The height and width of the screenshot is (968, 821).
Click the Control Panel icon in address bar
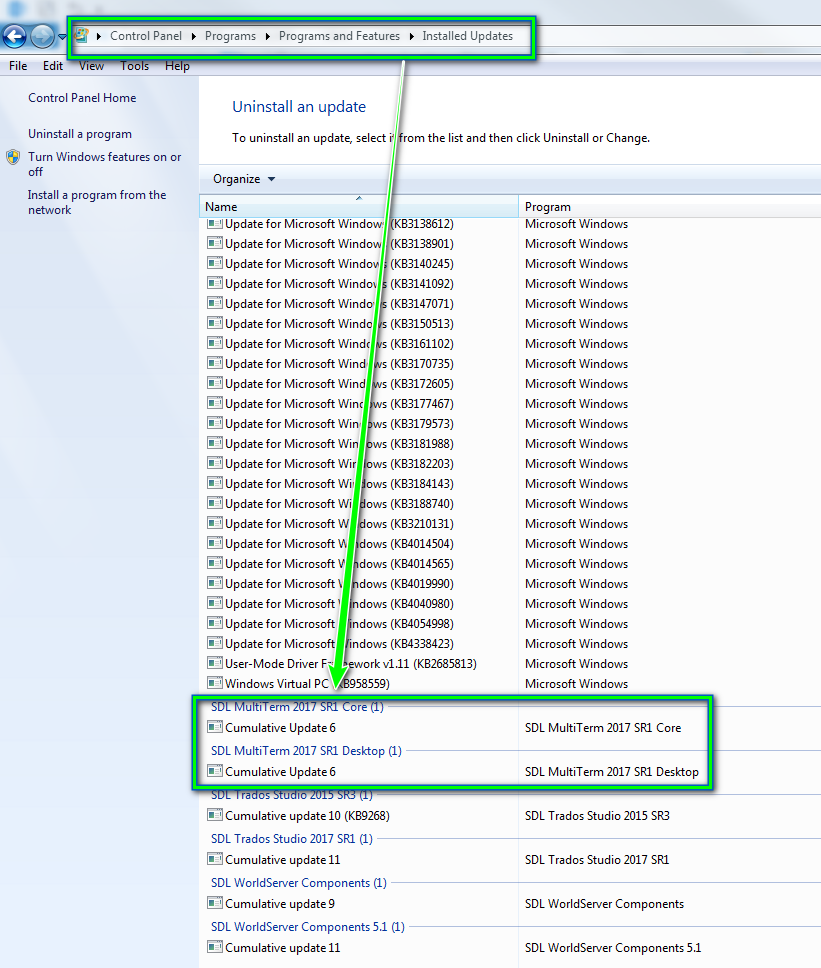[x=82, y=36]
